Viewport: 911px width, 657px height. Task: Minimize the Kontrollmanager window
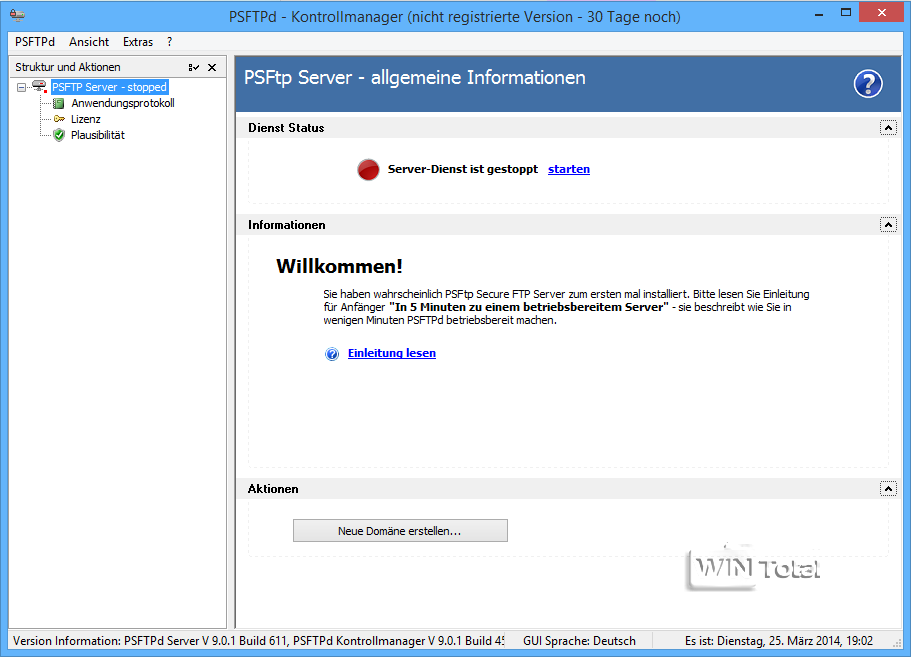819,13
